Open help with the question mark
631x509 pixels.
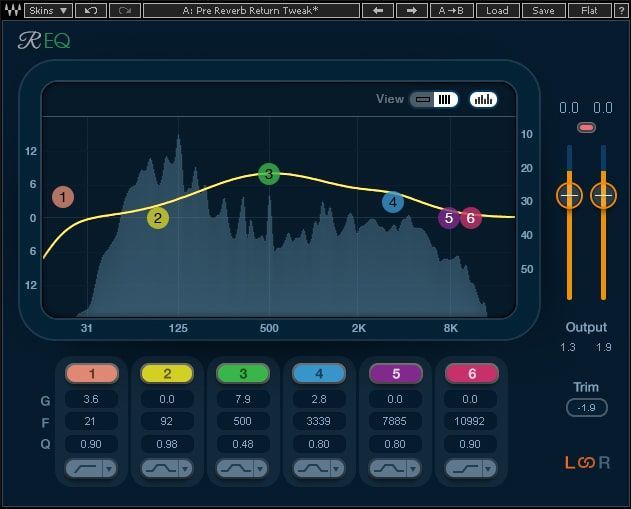[621, 10]
